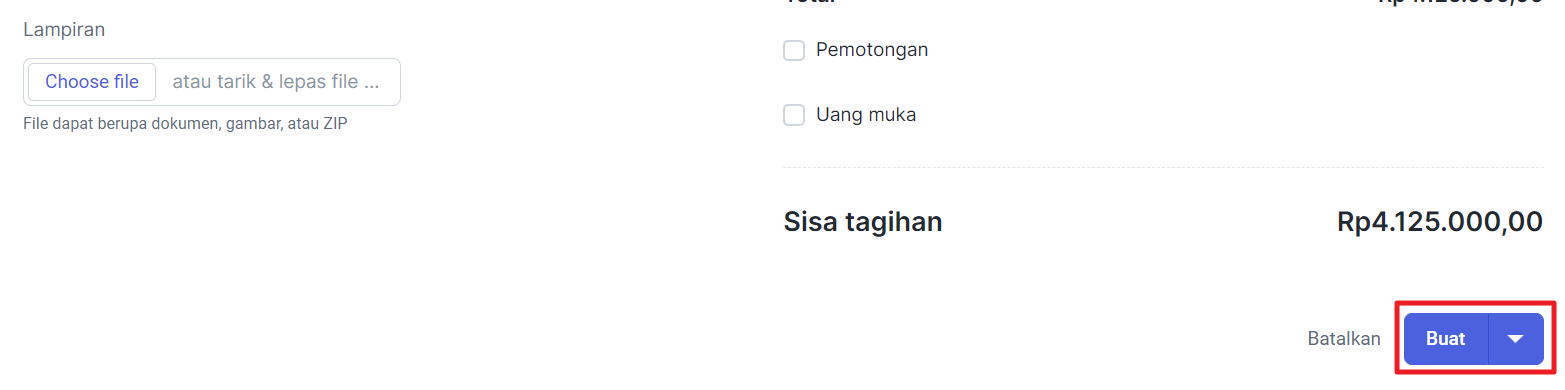Click the Buat button to create
Viewport: 1565px width, 390px height.
point(1446,339)
